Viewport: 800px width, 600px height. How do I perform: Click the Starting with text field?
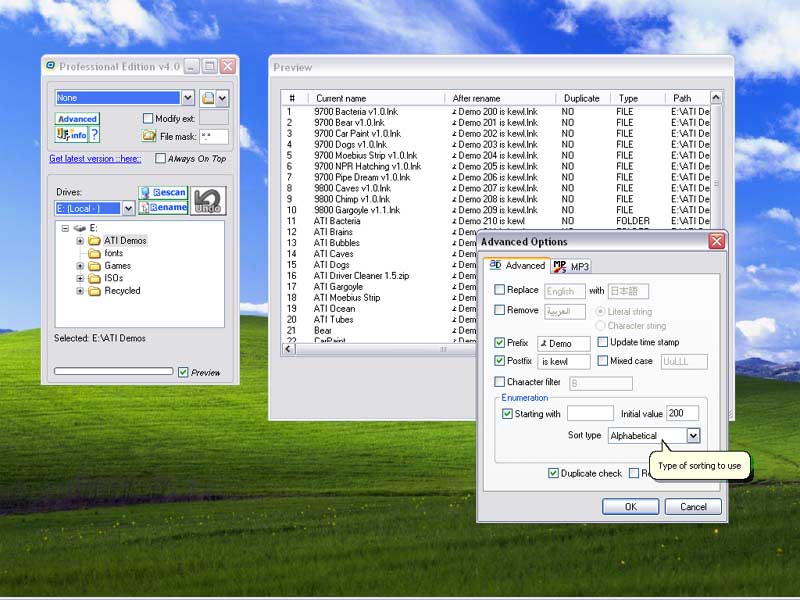point(590,413)
